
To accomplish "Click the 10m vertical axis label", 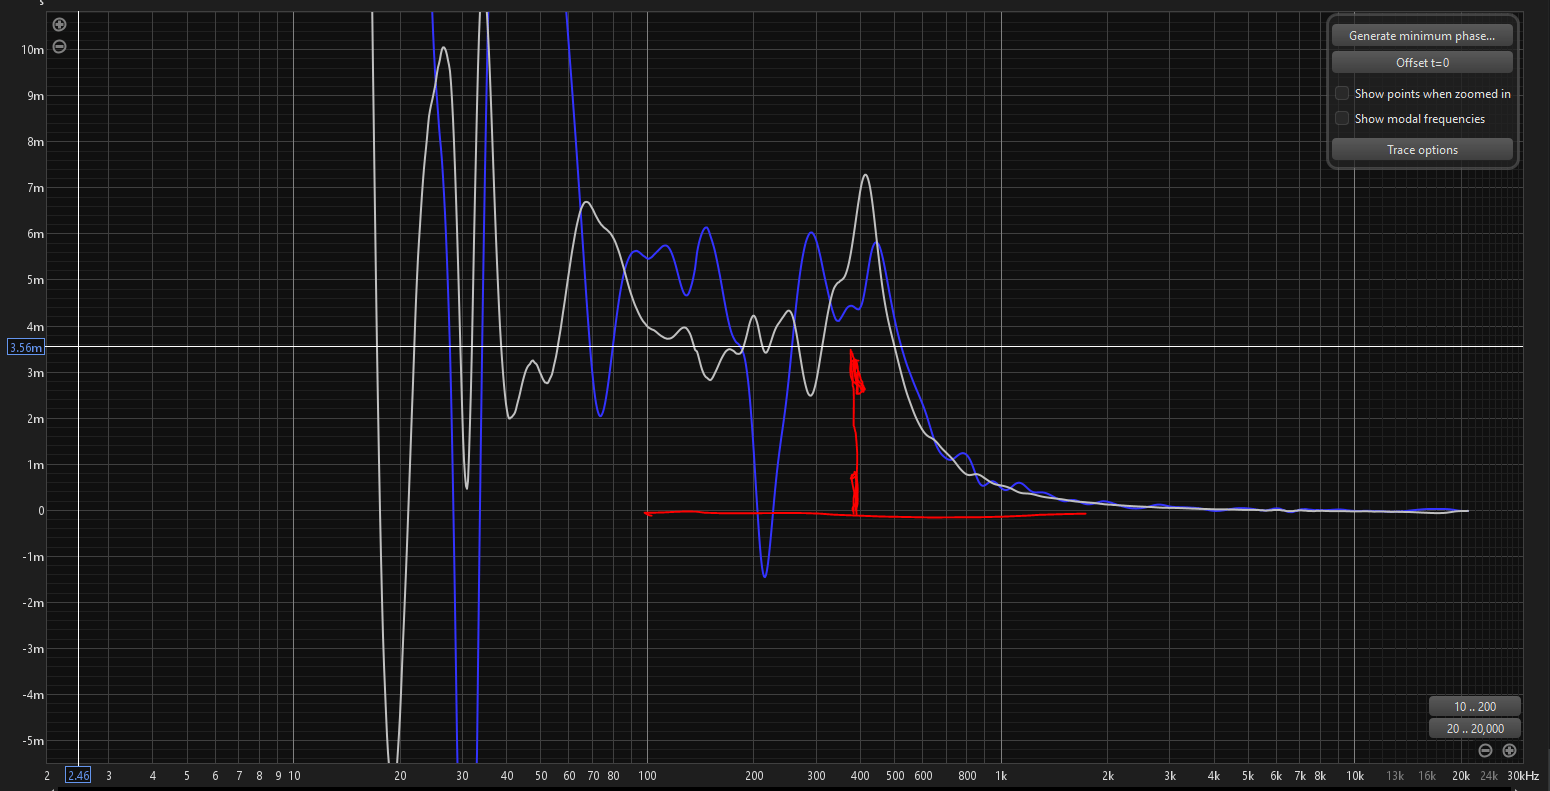I will tap(32, 50).
